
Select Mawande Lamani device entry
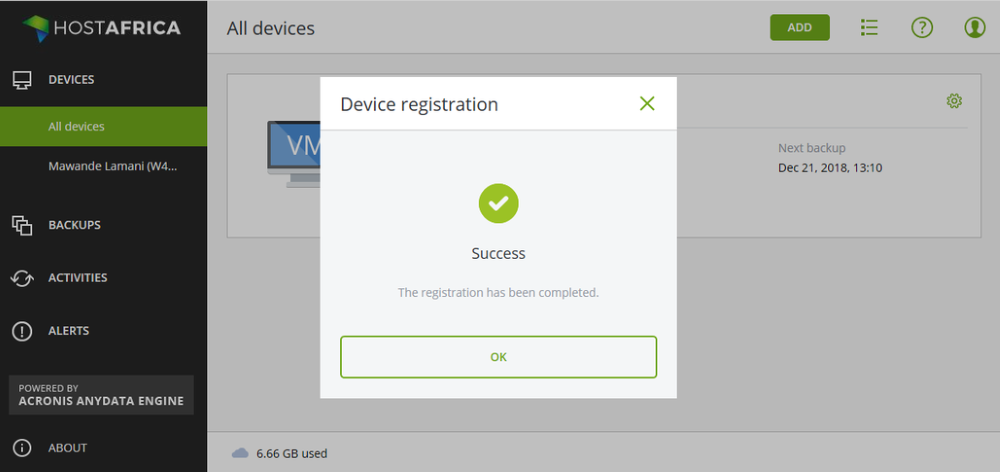pyautogui.click(x=112, y=166)
